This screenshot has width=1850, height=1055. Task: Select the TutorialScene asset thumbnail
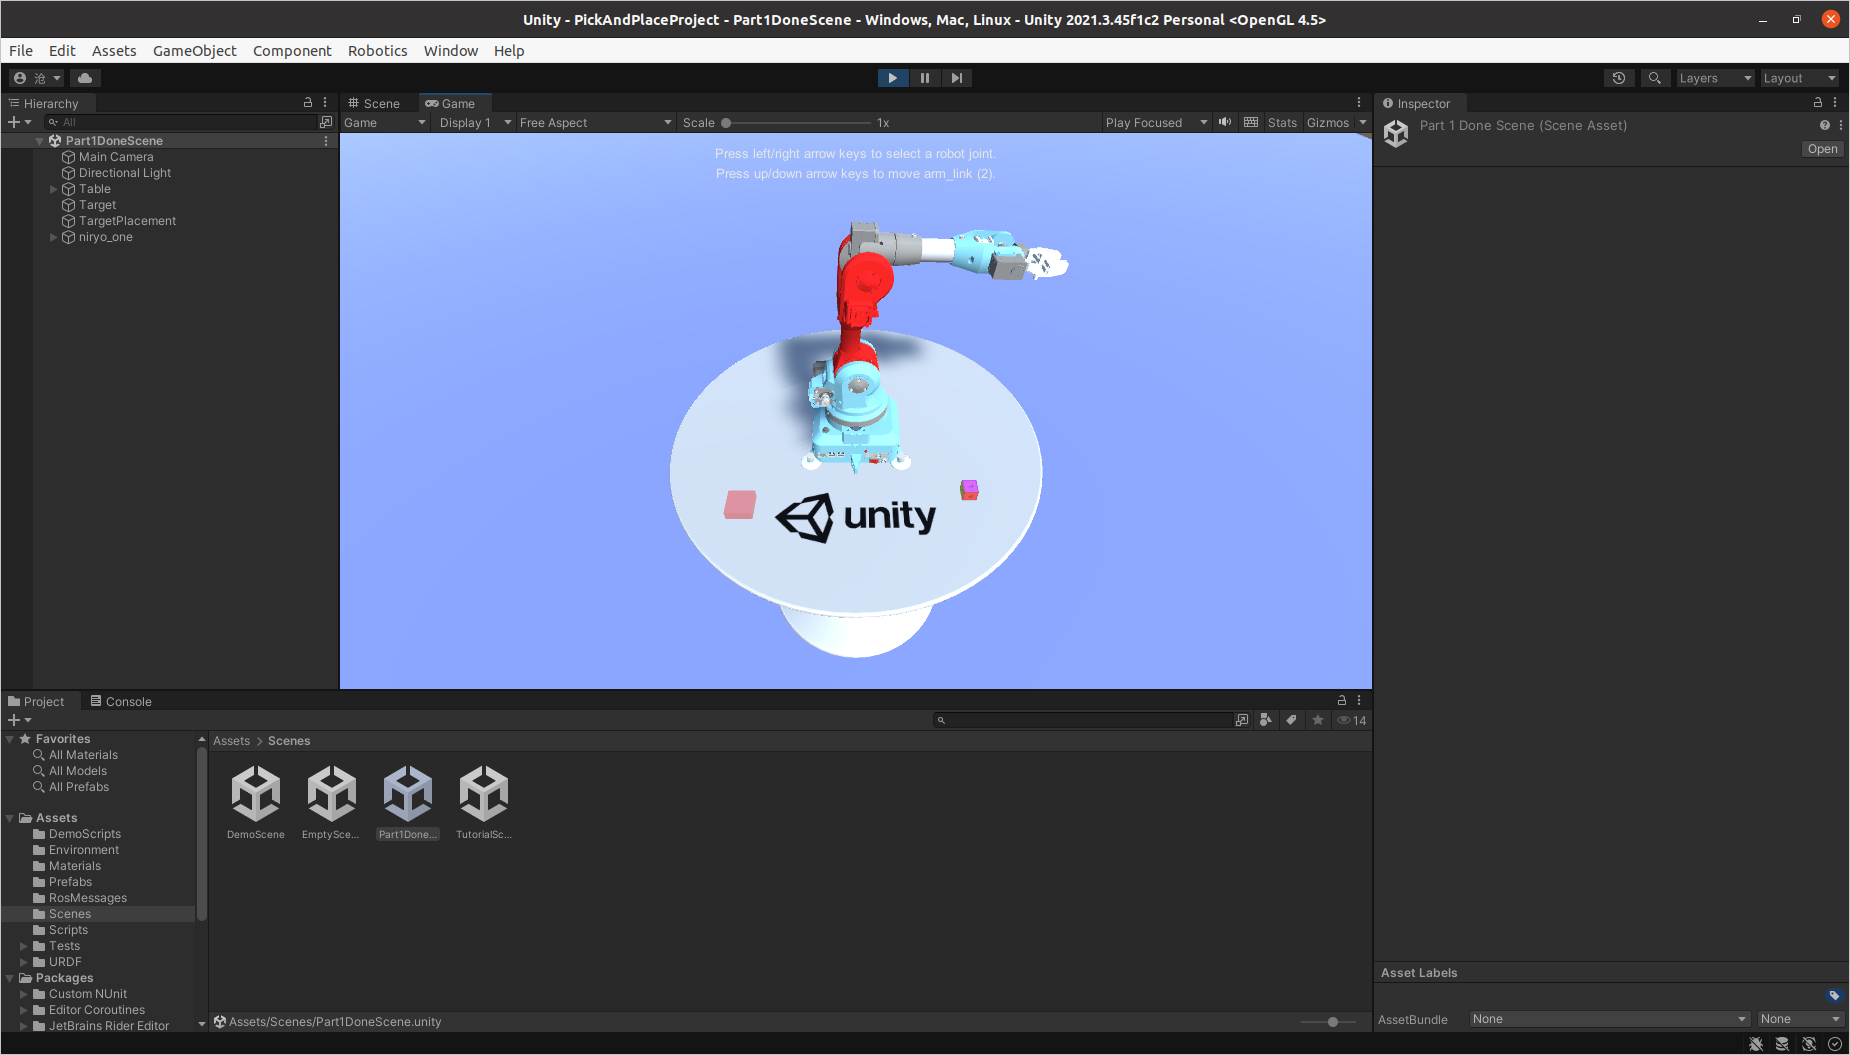[484, 794]
